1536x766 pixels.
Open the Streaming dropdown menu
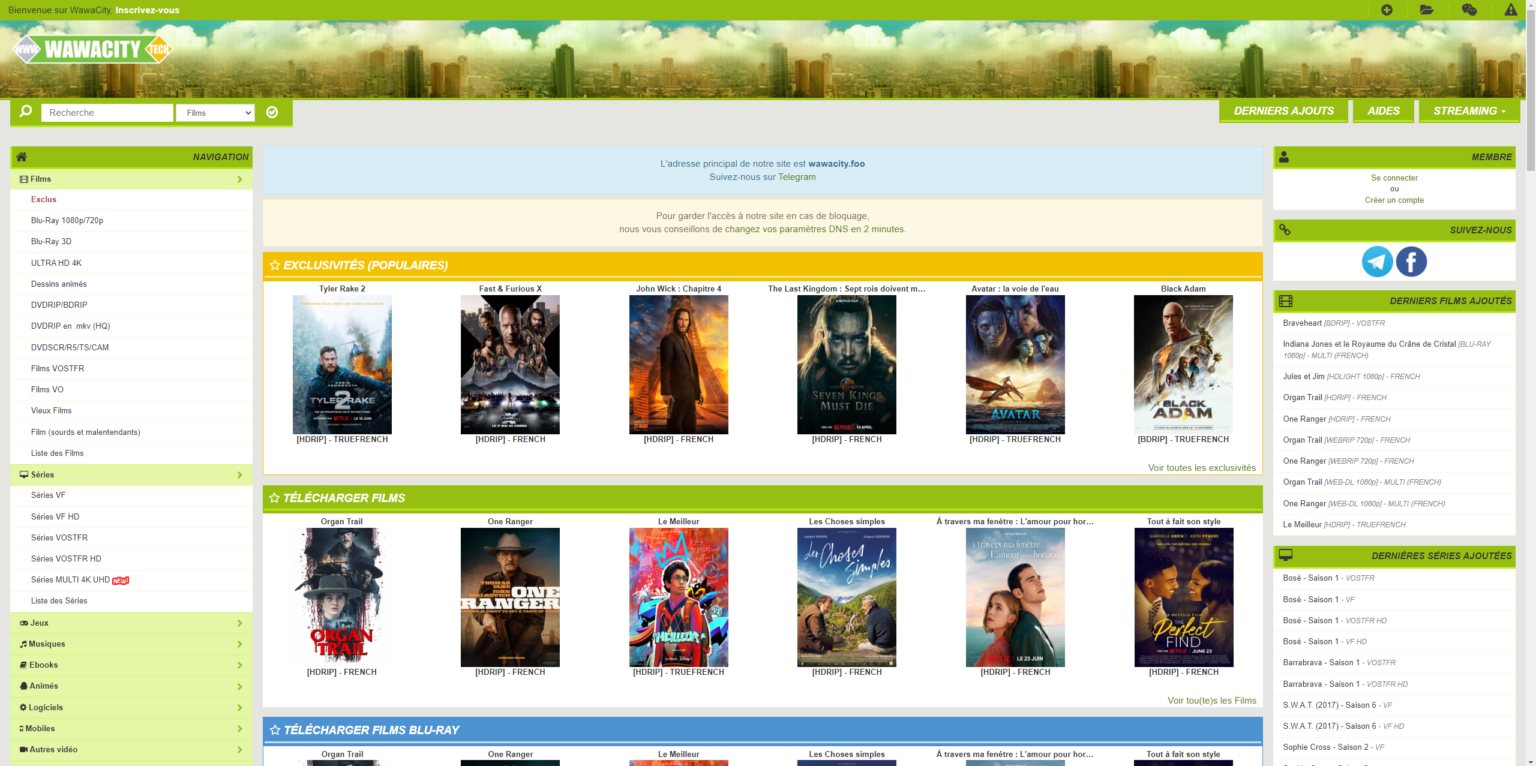click(1469, 111)
